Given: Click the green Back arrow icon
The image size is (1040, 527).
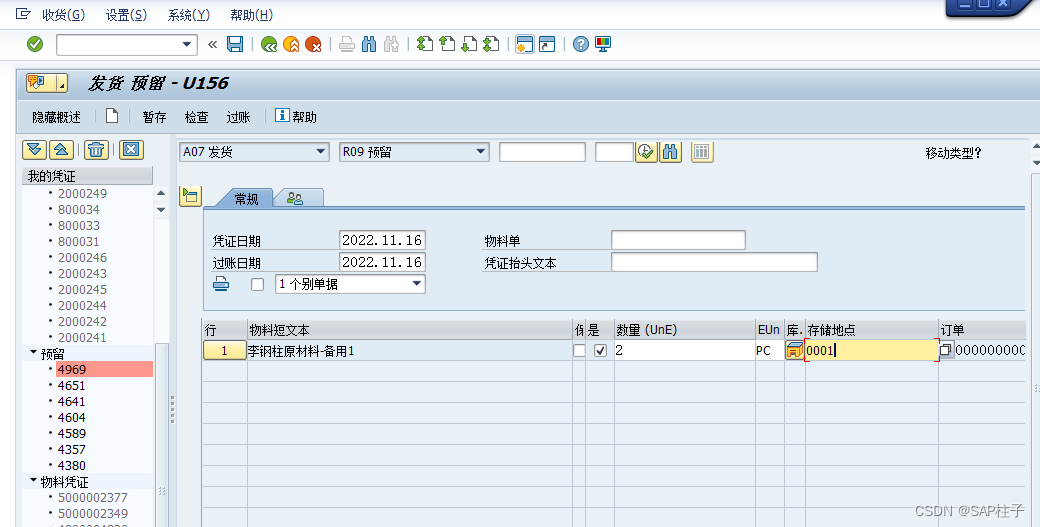Looking at the screenshot, I should (x=269, y=44).
